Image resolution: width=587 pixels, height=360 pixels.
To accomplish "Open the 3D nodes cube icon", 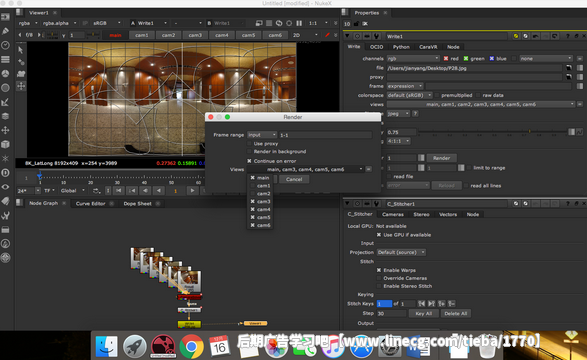I will [x=5, y=144].
